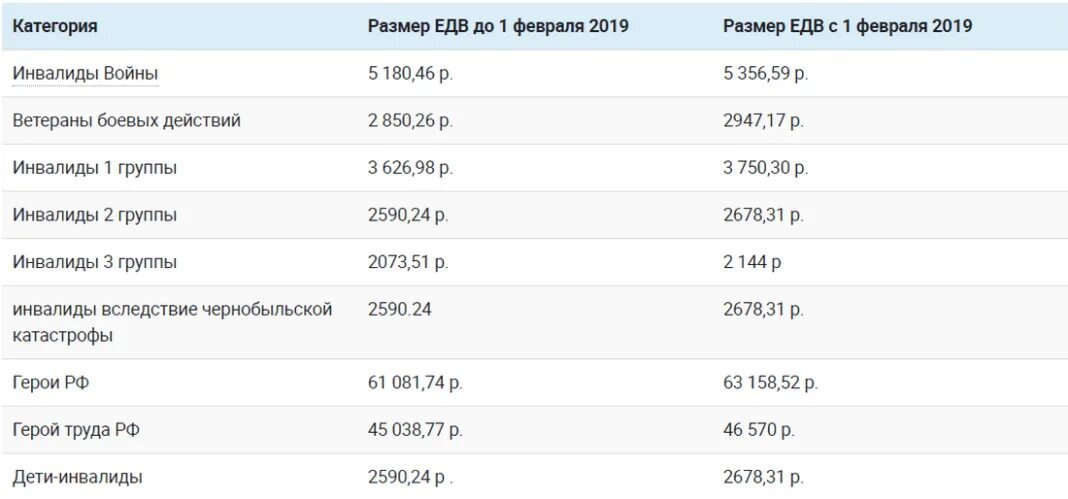Select the value "46 570 р."
The image size is (1068, 499).
coord(759,430)
